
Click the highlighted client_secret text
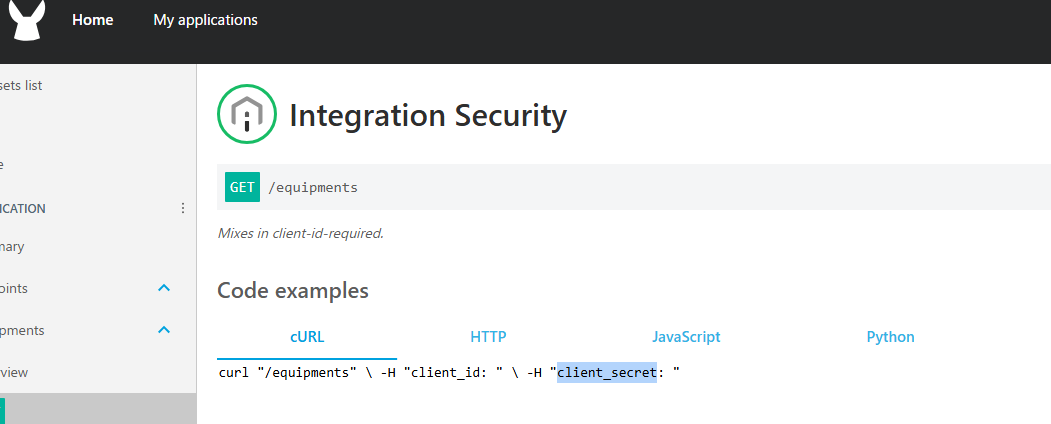[x=607, y=373]
